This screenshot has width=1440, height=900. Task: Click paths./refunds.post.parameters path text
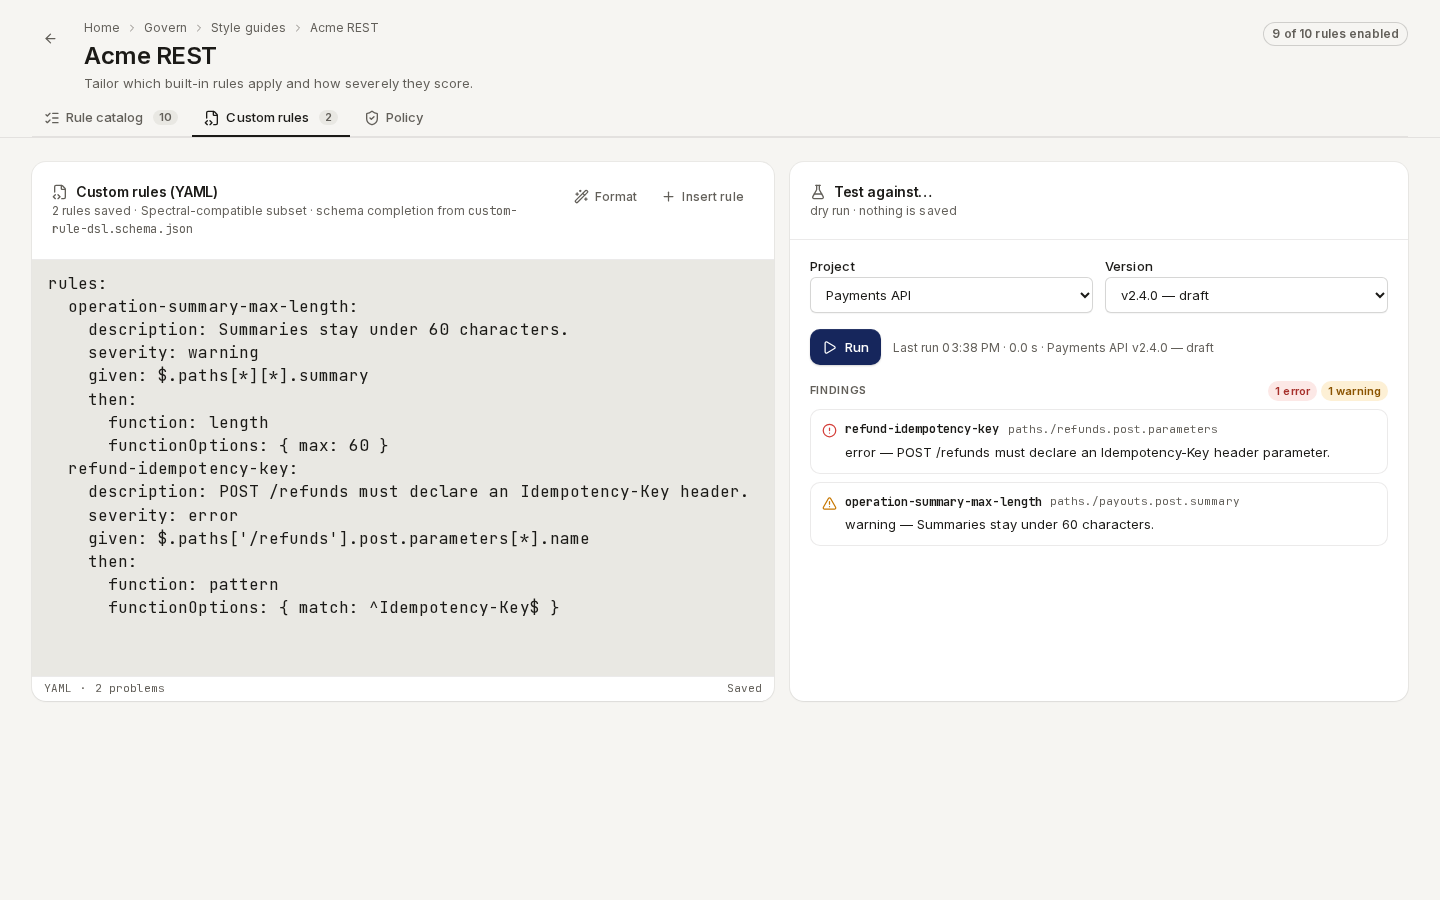coord(1113,429)
